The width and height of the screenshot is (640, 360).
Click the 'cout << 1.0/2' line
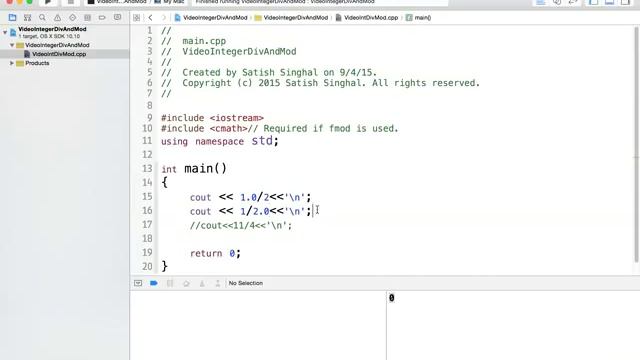pos(250,197)
